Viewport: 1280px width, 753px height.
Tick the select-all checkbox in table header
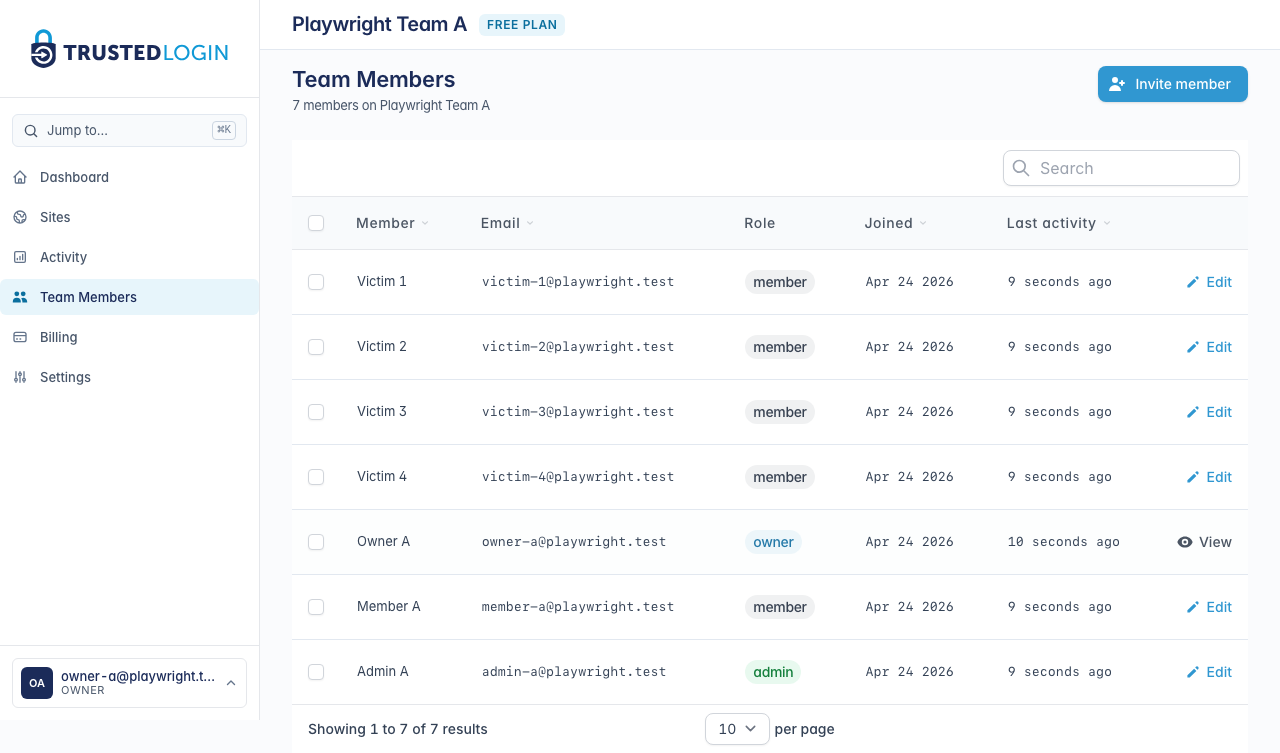coord(316,223)
